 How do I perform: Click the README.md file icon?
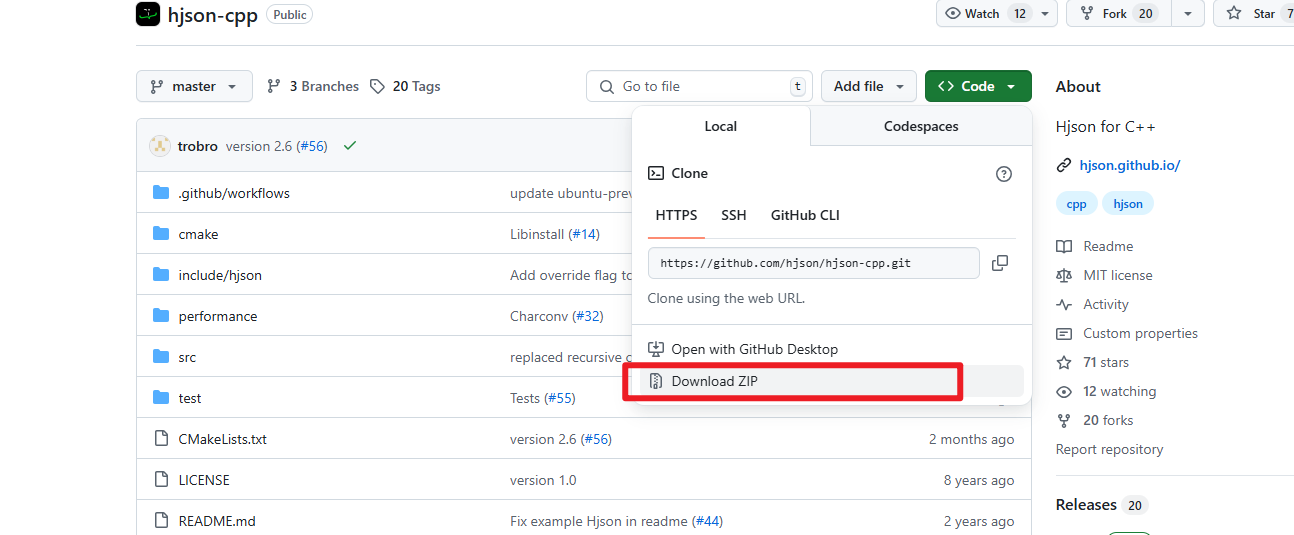pos(161,521)
